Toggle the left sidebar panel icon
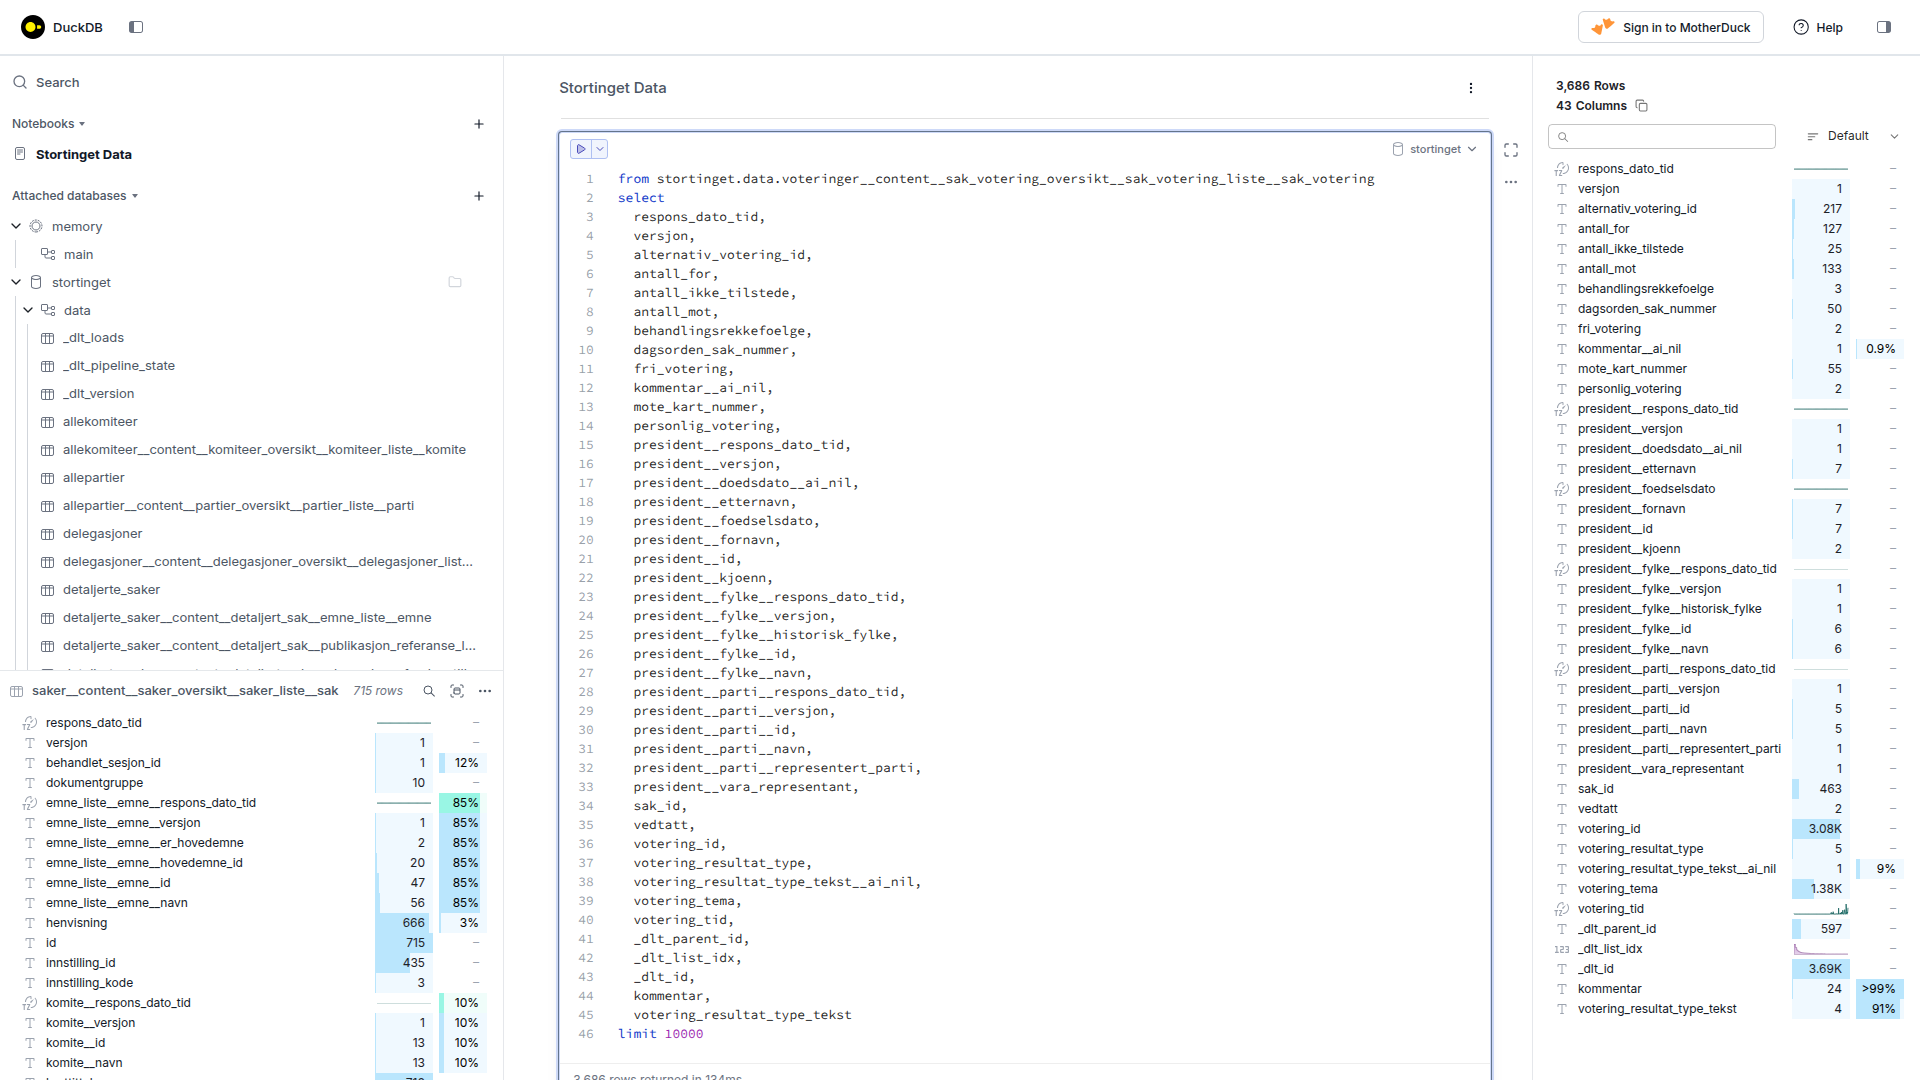The image size is (1920, 1080). pyautogui.click(x=136, y=27)
